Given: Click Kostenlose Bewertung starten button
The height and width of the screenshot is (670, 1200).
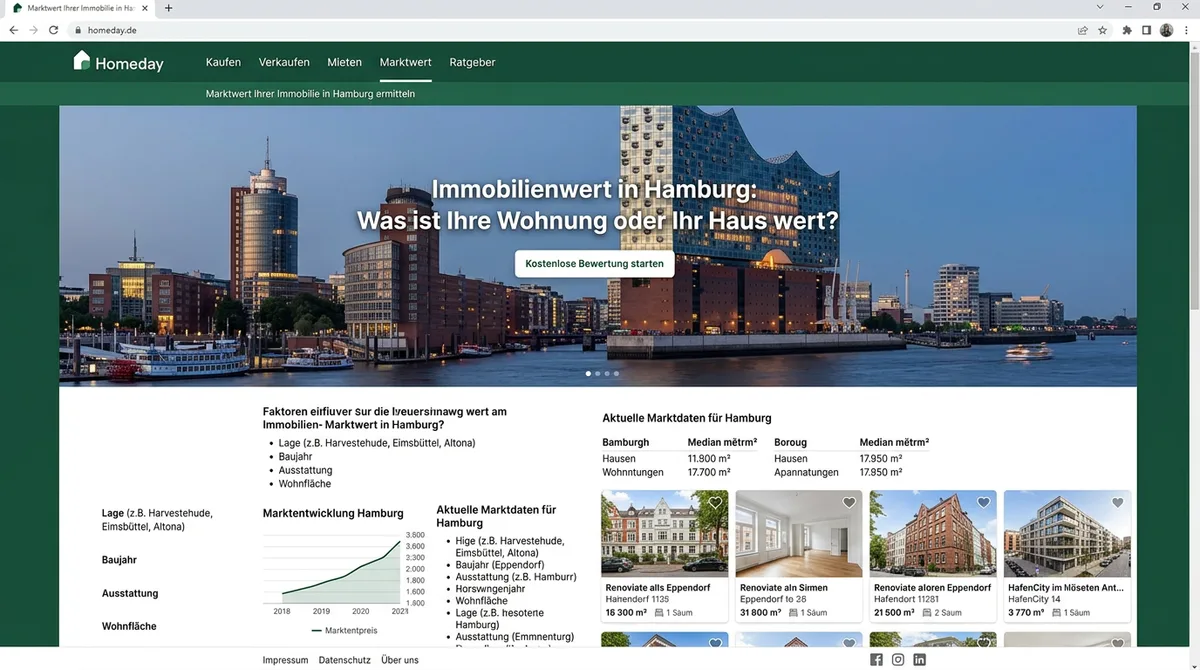Looking at the screenshot, I should point(595,264).
